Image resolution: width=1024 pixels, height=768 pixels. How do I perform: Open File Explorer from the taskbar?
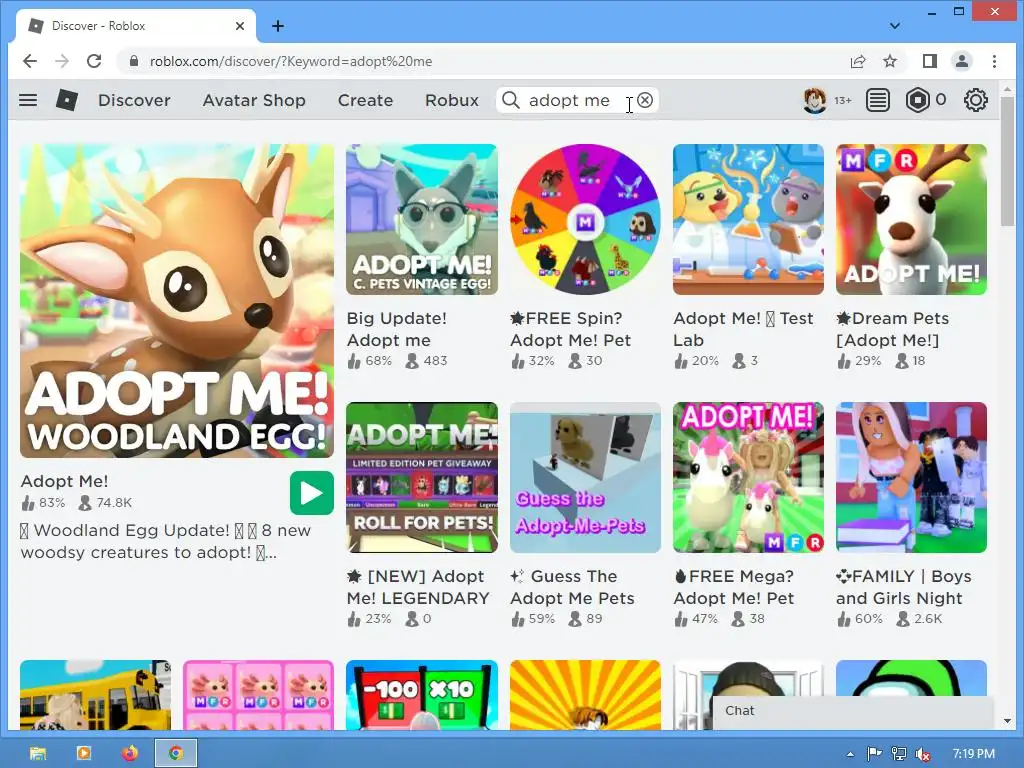point(38,753)
